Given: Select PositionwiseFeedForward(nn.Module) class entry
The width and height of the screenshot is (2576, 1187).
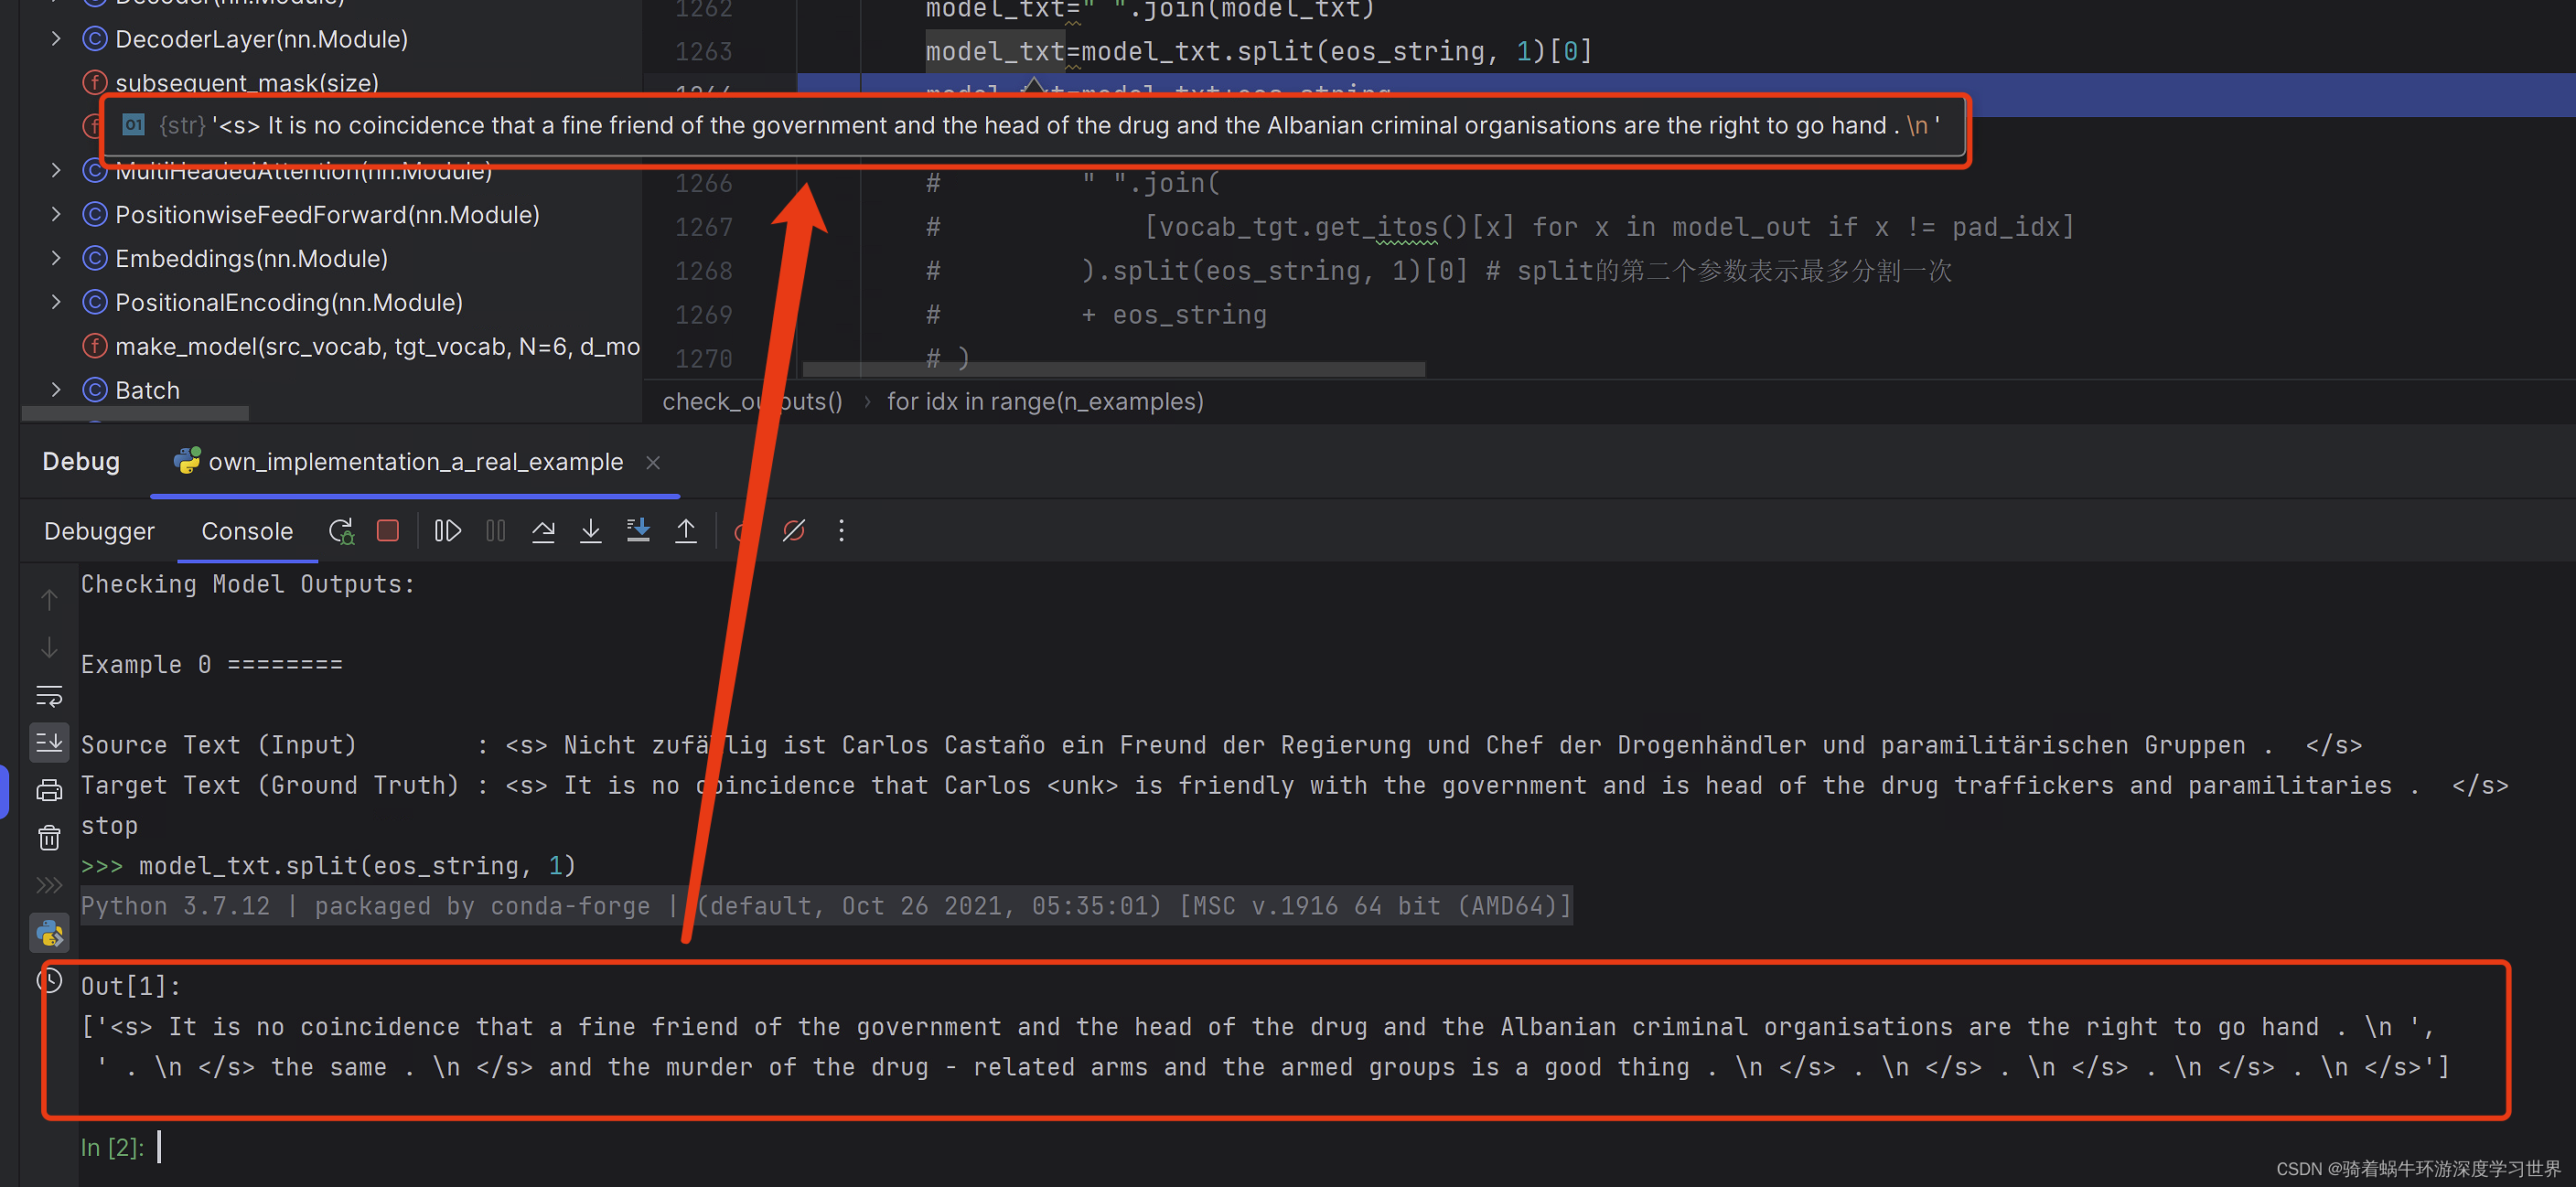Looking at the screenshot, I should [327, 214].
